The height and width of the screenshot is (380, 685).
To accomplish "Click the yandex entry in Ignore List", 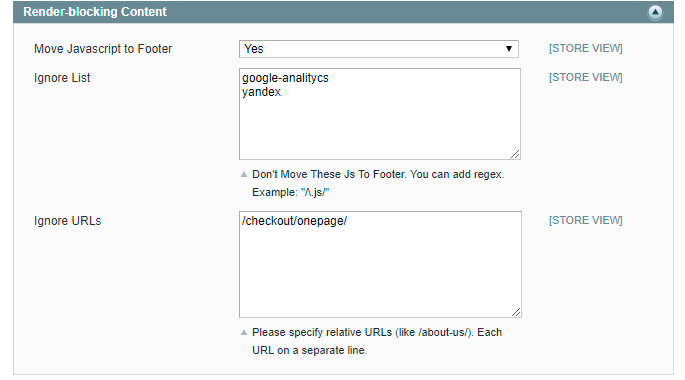I will click(261, 92).
